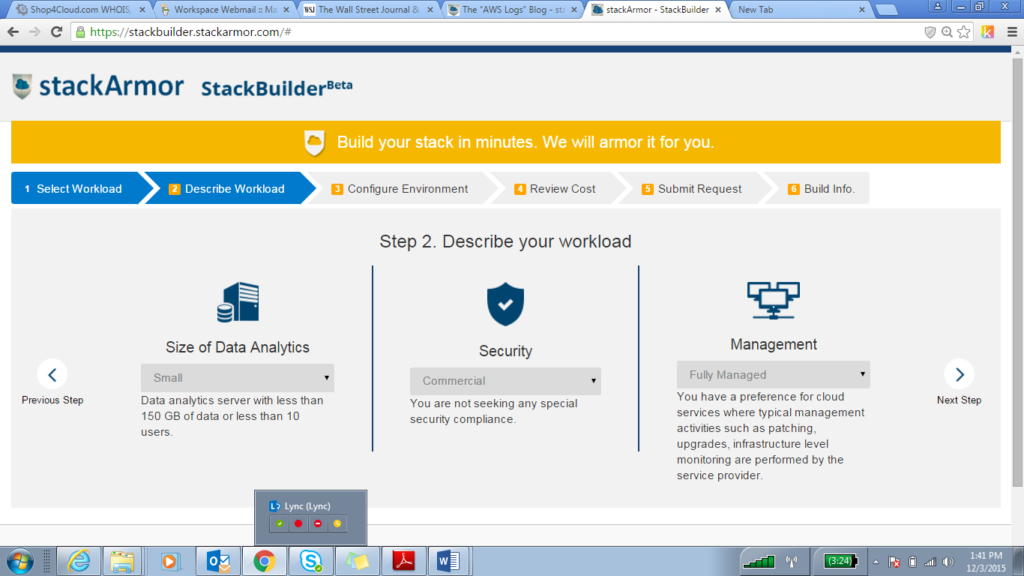Open the Management dropdown showing Fully Managed

[x=773, y=374]
